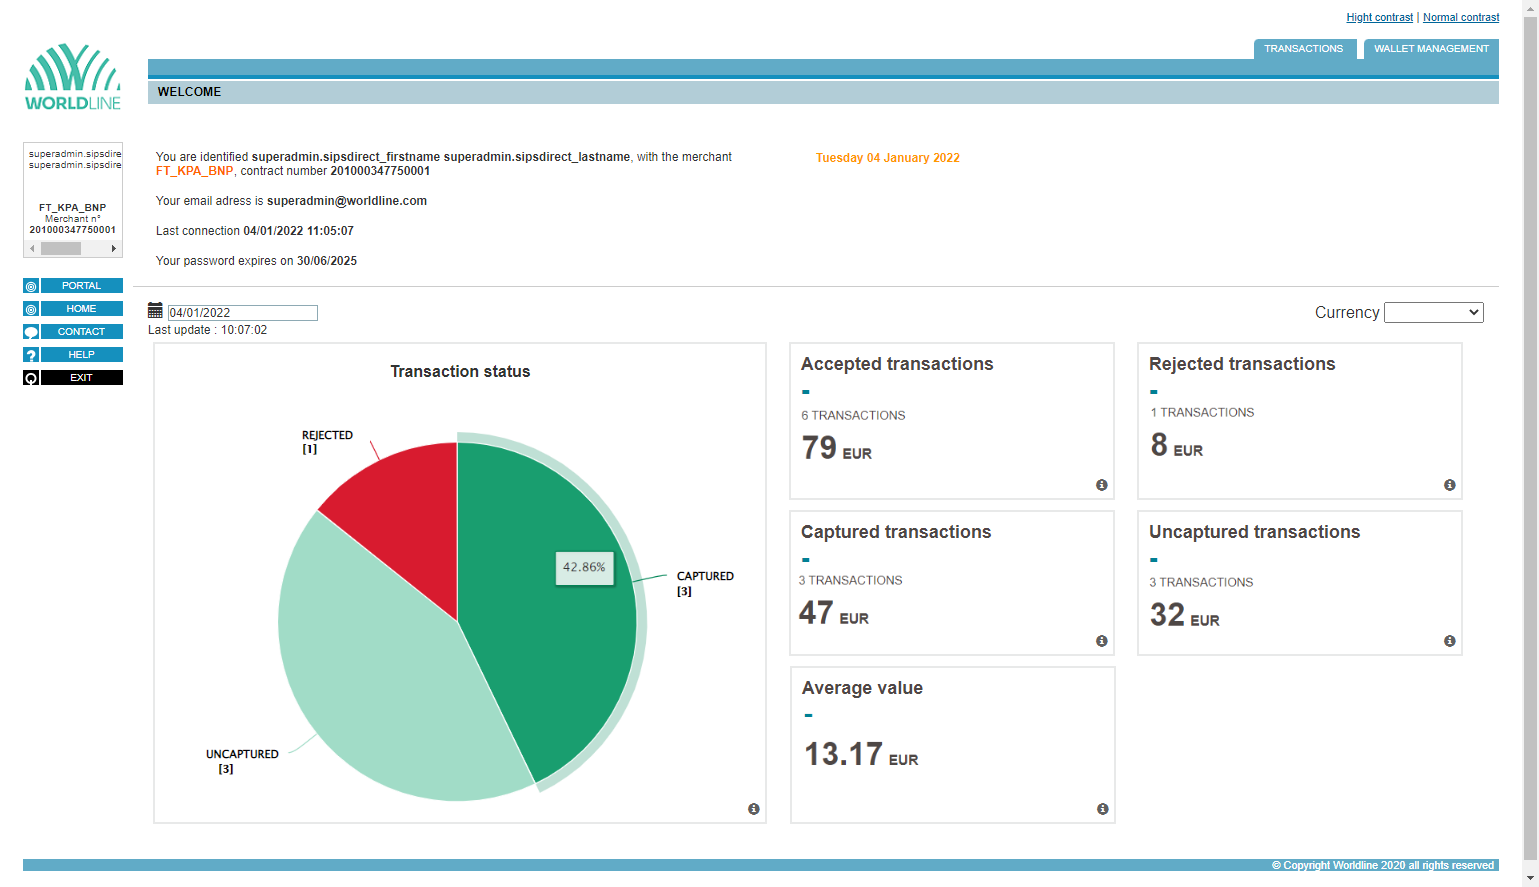Click the Portal icon in sidebar
Image resolution: width=1539 pixels, height=887 pixels.
point(31,286)
